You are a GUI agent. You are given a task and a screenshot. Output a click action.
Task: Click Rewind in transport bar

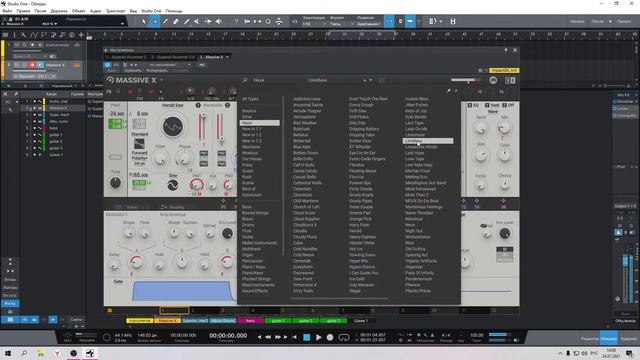pos(268,337)
